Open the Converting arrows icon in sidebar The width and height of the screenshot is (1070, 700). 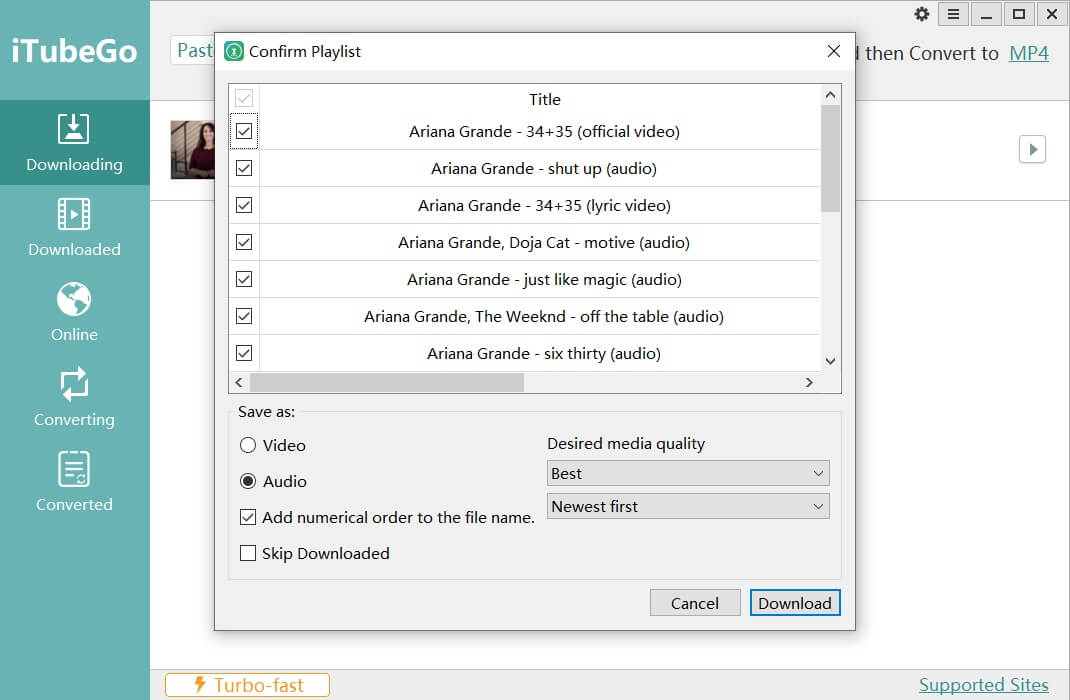coord(74,384)
